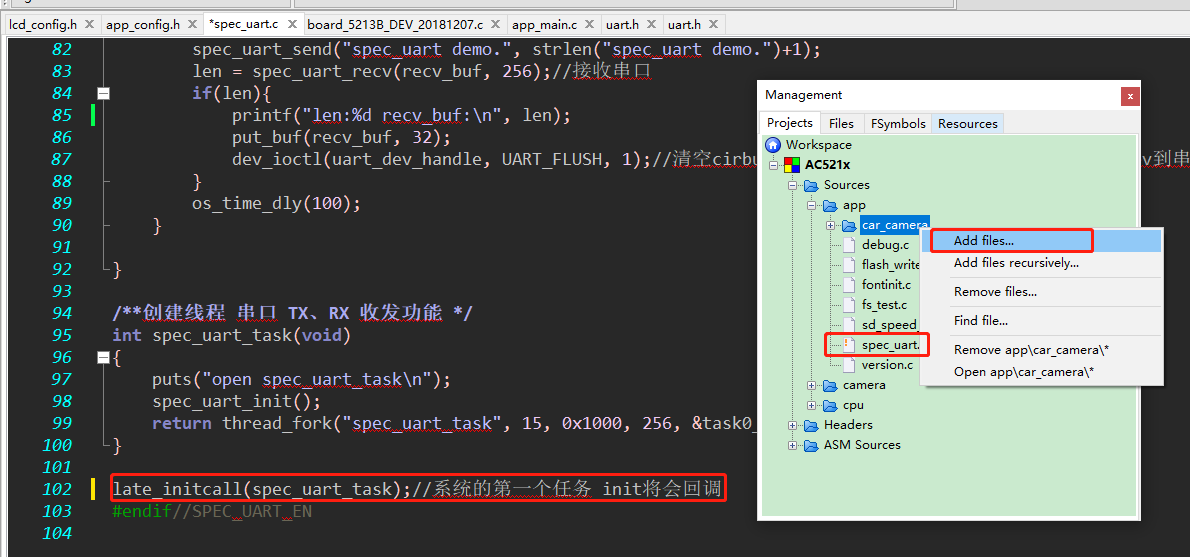Click the cpu folder icon

[x=830, y=405]
